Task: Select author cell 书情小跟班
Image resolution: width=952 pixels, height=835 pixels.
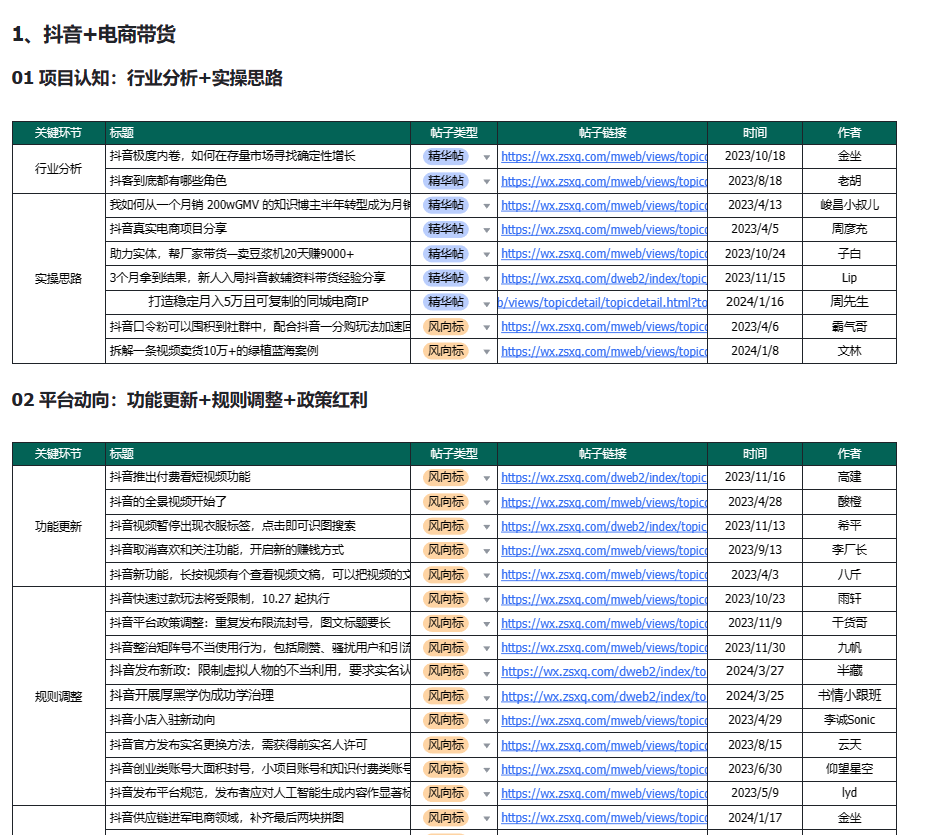Action: click(849, 696)
